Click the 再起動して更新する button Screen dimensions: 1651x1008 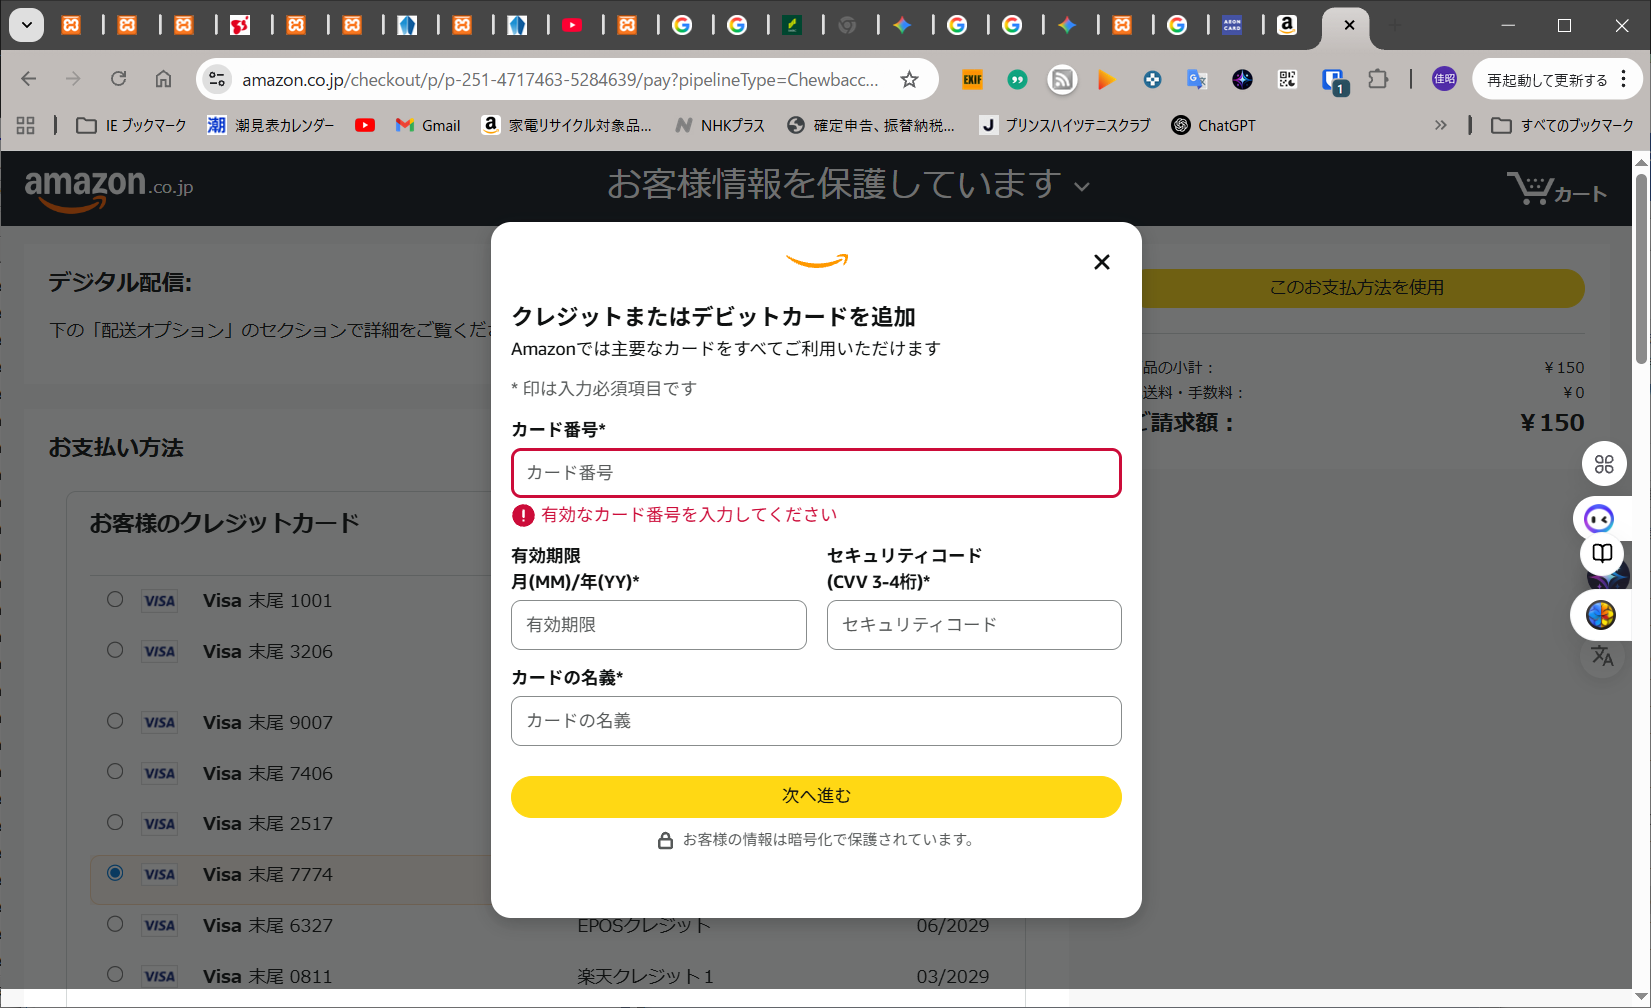pyautogui.click(x=1546, y=79)
